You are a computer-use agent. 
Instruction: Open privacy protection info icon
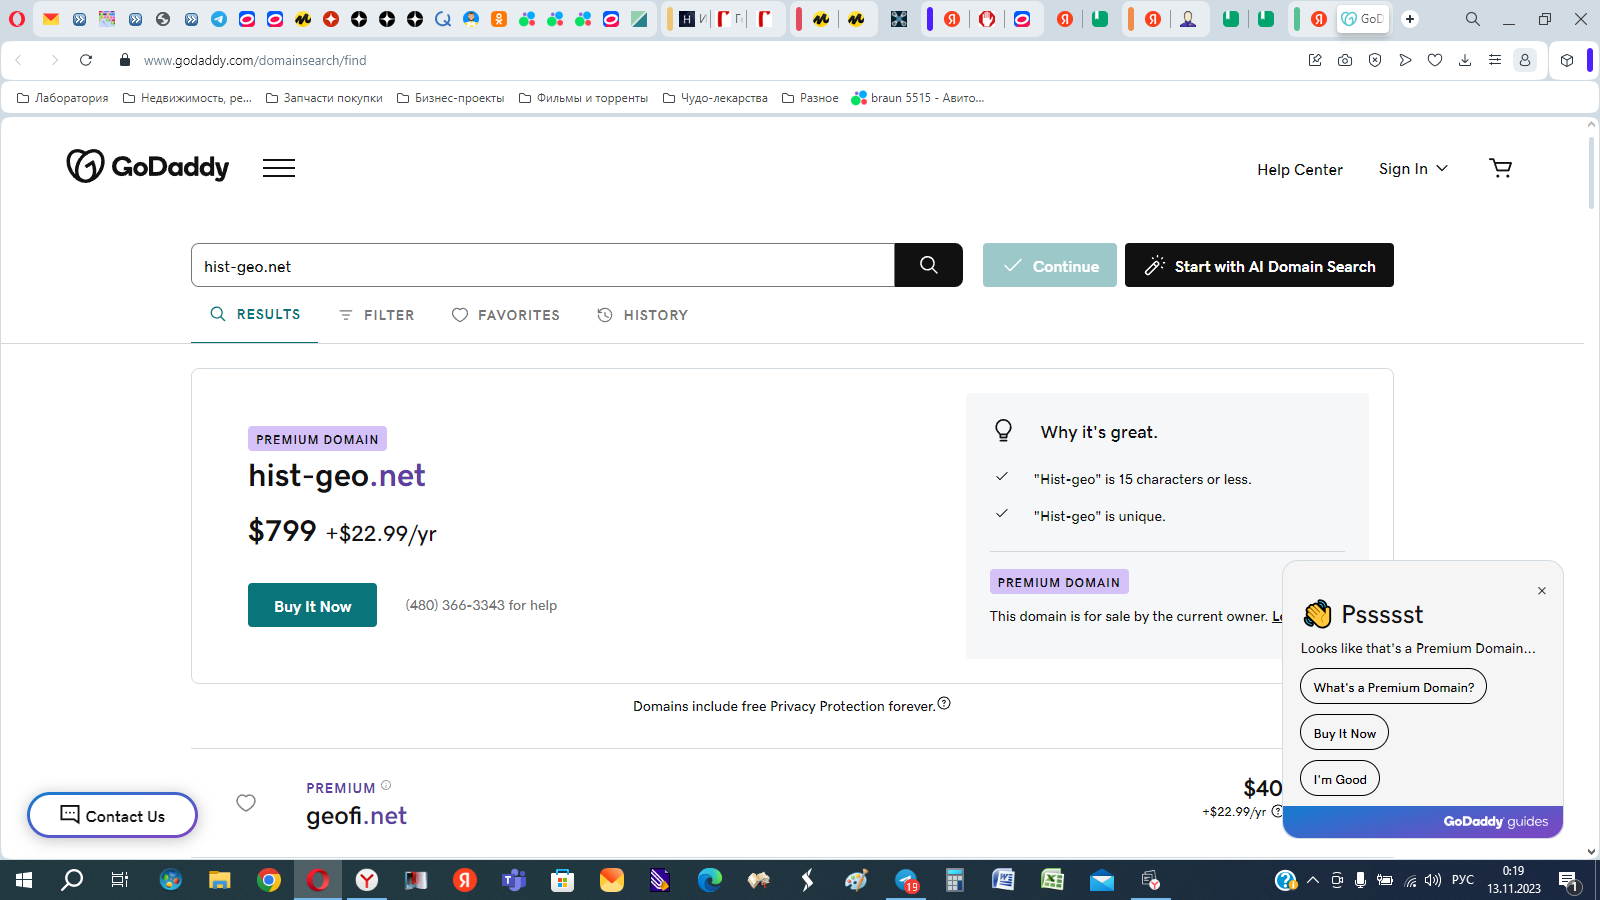click(944, 704)
